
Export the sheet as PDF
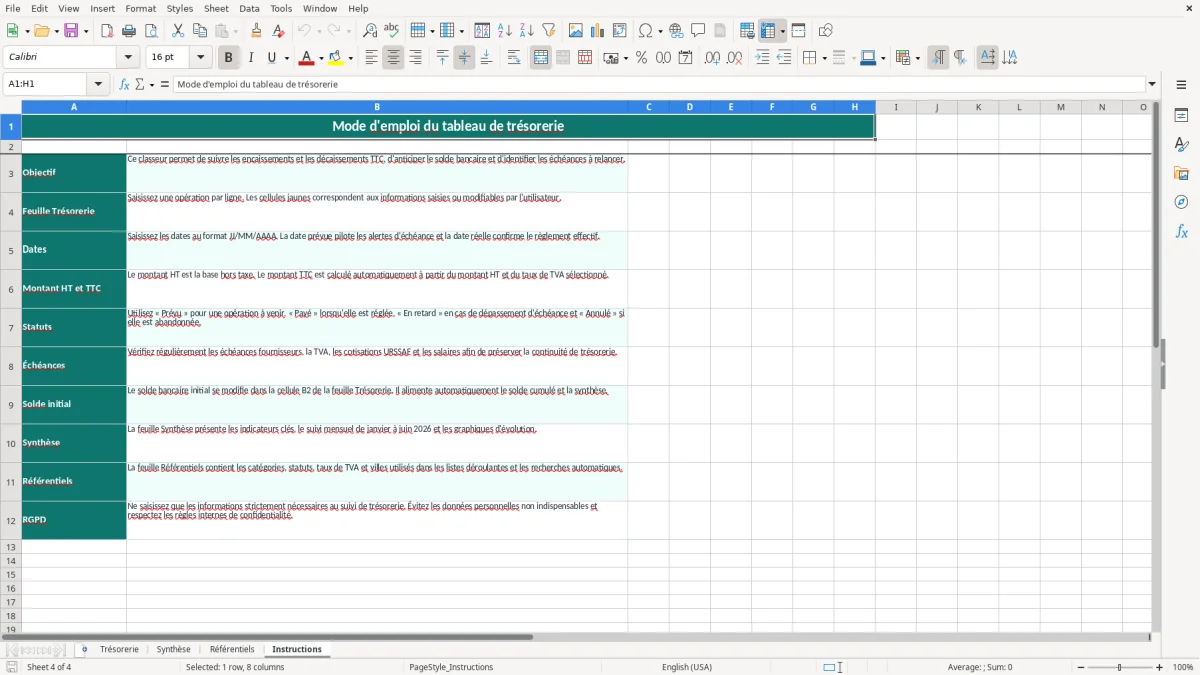click(106, 31)
